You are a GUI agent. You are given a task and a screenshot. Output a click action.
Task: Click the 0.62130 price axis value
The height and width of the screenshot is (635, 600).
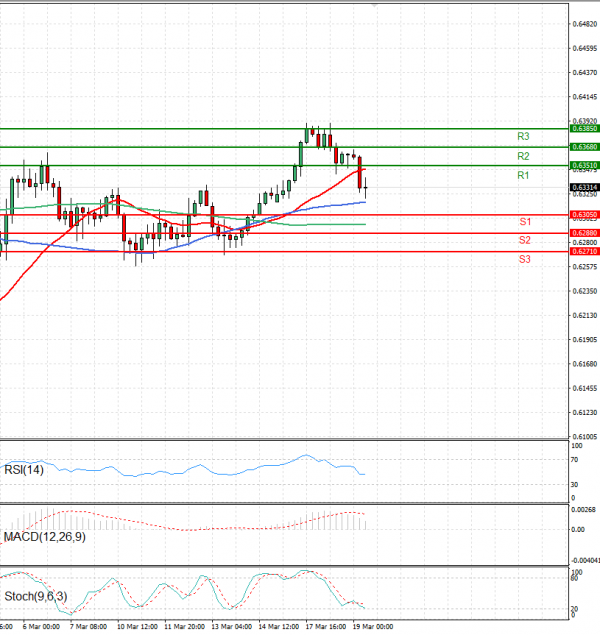585,315
